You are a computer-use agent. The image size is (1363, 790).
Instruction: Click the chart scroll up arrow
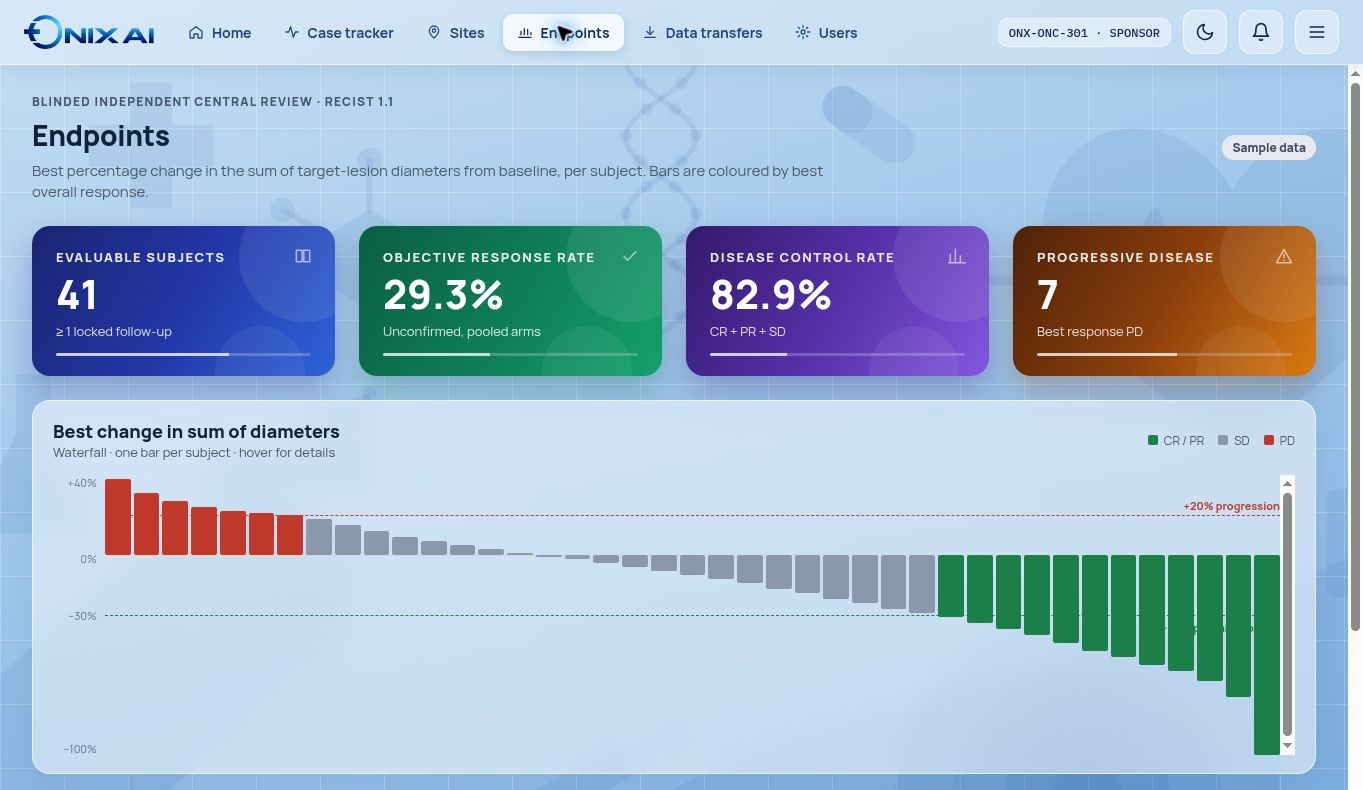tap(1287, 484)
